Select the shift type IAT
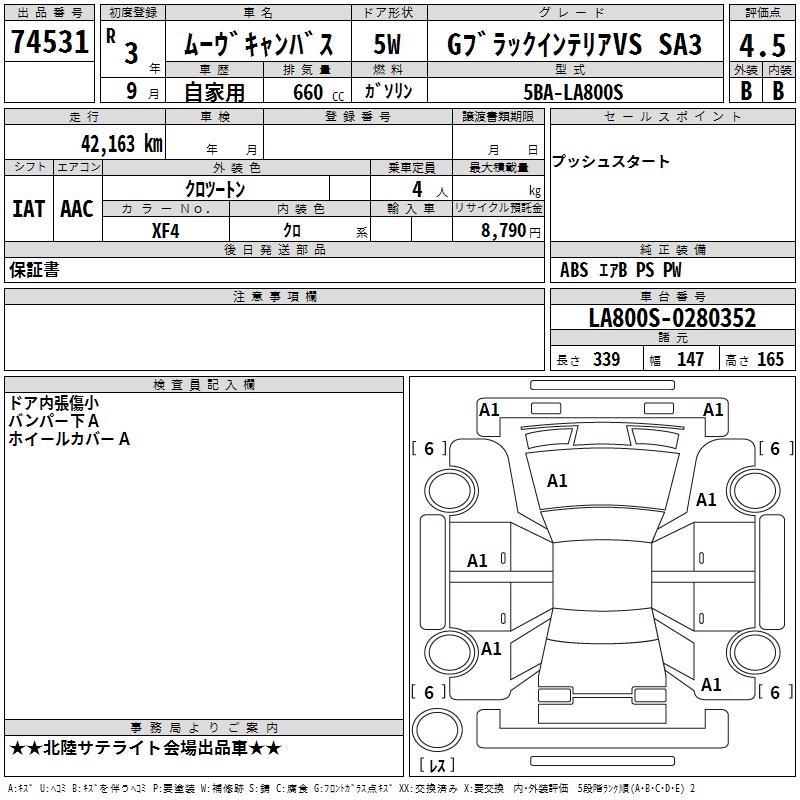The image size is (800, 800). pos(28,209)
